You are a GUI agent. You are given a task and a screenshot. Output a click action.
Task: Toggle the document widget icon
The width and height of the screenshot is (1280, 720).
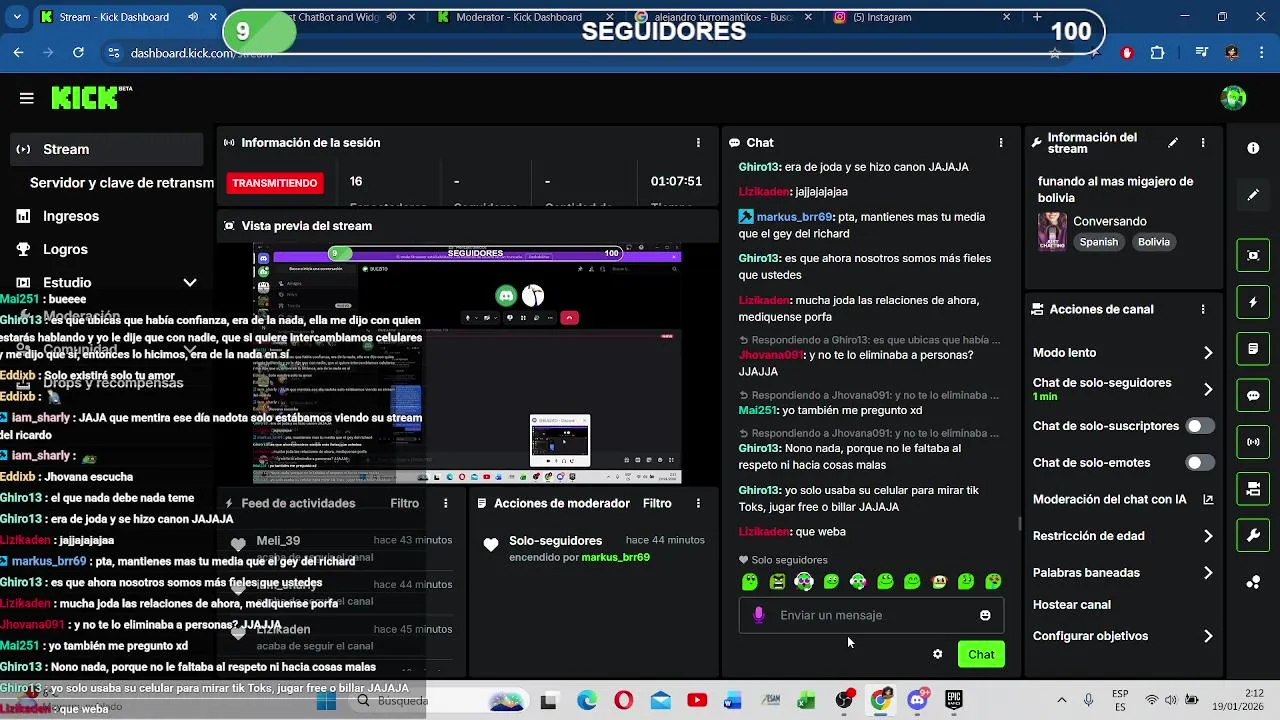[x=1253, y=349]
